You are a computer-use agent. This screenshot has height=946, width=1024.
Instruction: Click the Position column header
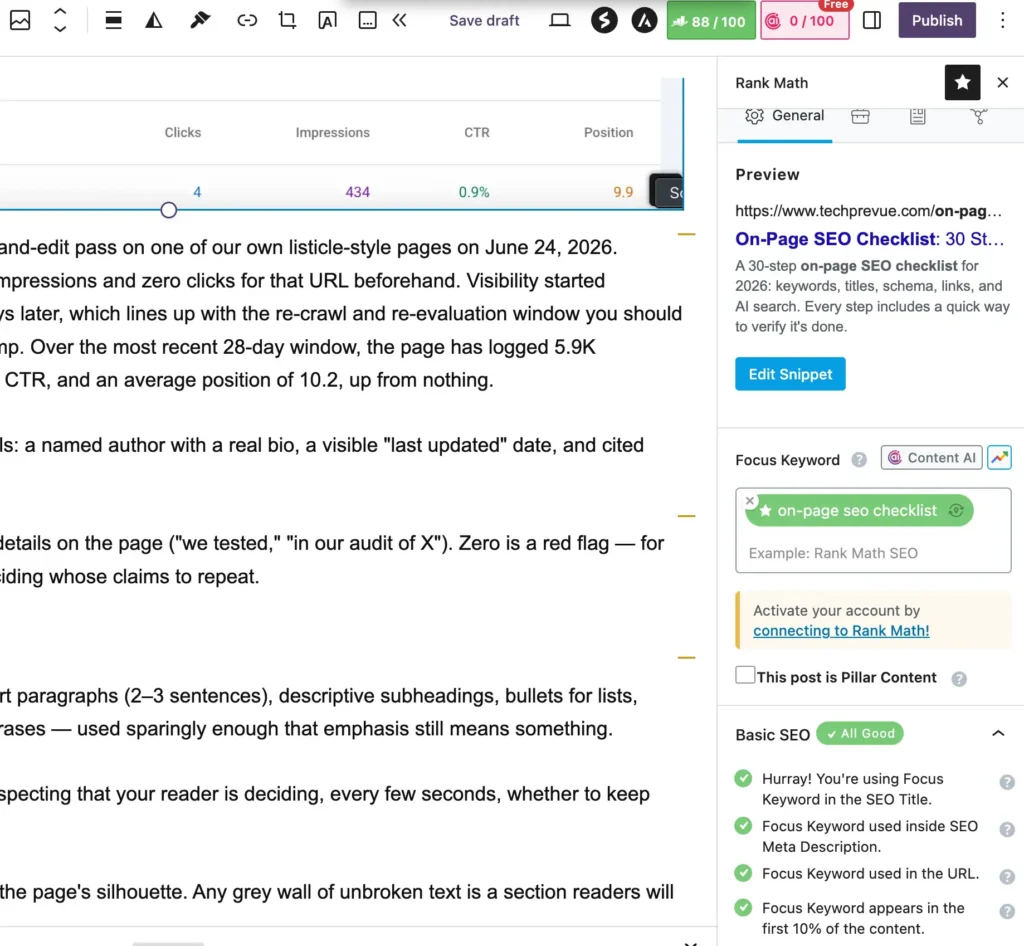click(609, 133)
